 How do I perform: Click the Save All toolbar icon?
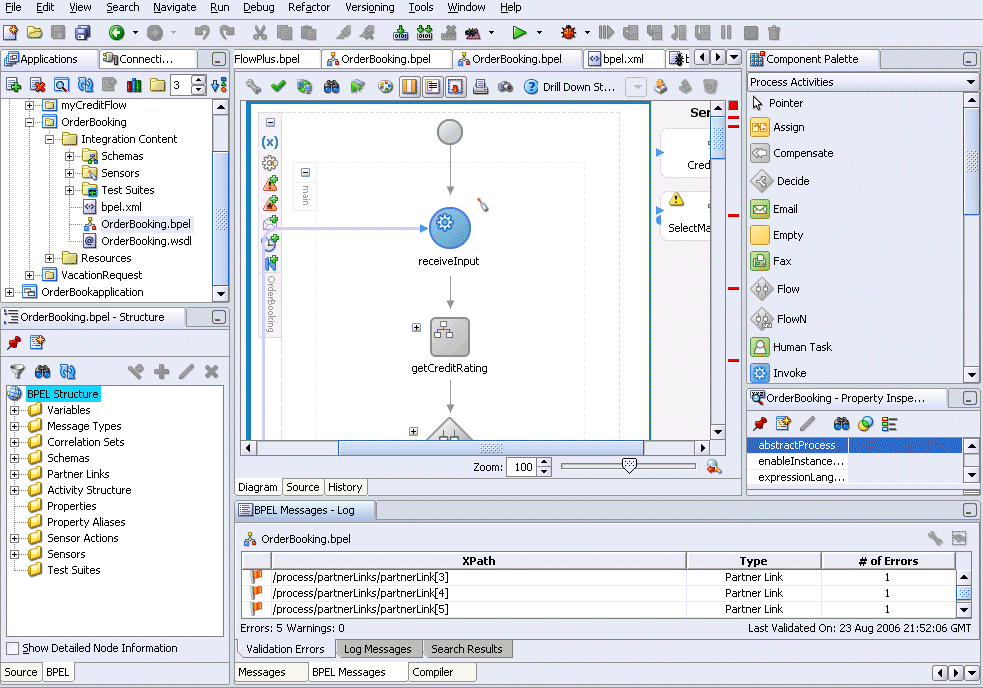pos(83,33)
